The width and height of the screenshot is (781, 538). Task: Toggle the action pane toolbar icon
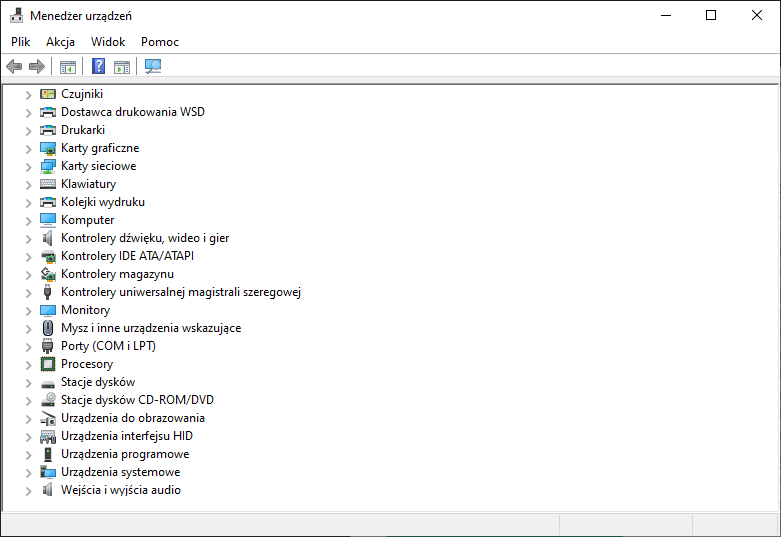pyautogui.click(x=122, y=67)
